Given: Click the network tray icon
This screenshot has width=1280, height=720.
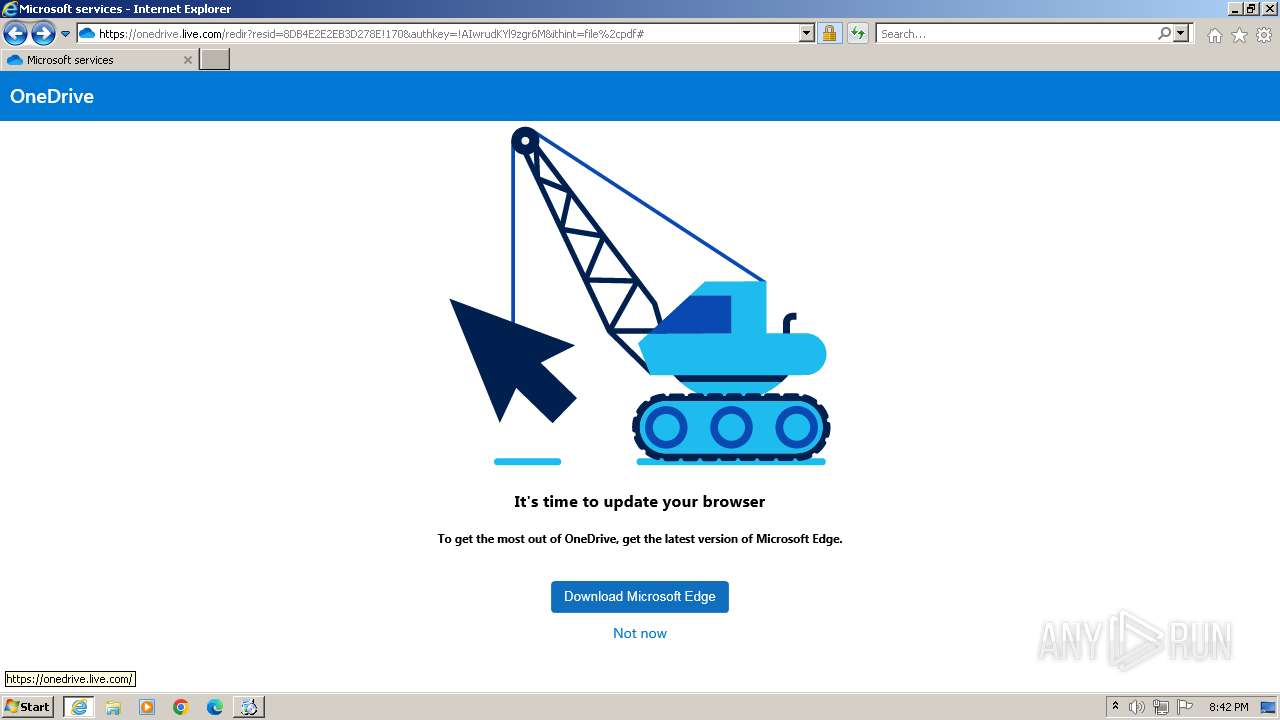Looking at the screenshot, I should [1161, 707].
